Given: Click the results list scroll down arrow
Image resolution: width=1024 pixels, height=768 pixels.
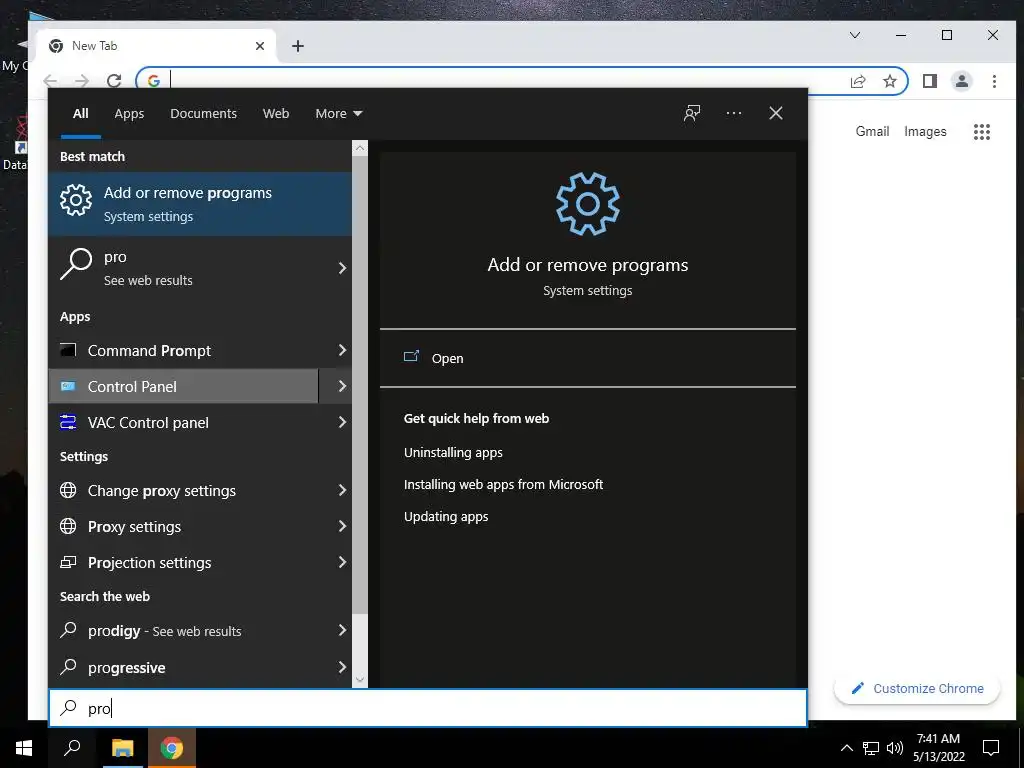Looking at the screenshot, I should pos(360,680).
